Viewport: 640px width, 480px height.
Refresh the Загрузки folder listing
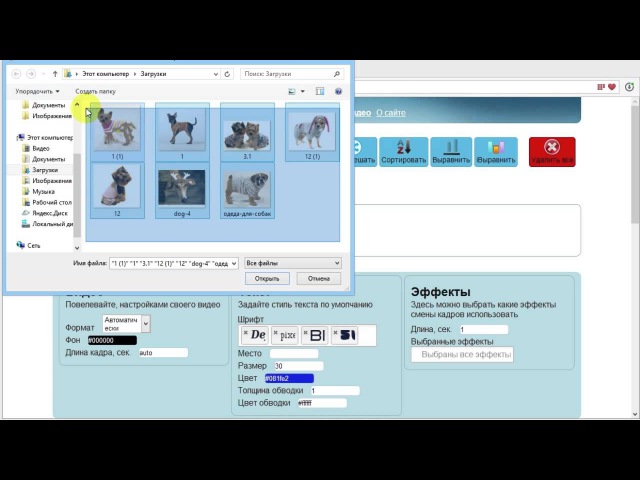click(227, 74)
